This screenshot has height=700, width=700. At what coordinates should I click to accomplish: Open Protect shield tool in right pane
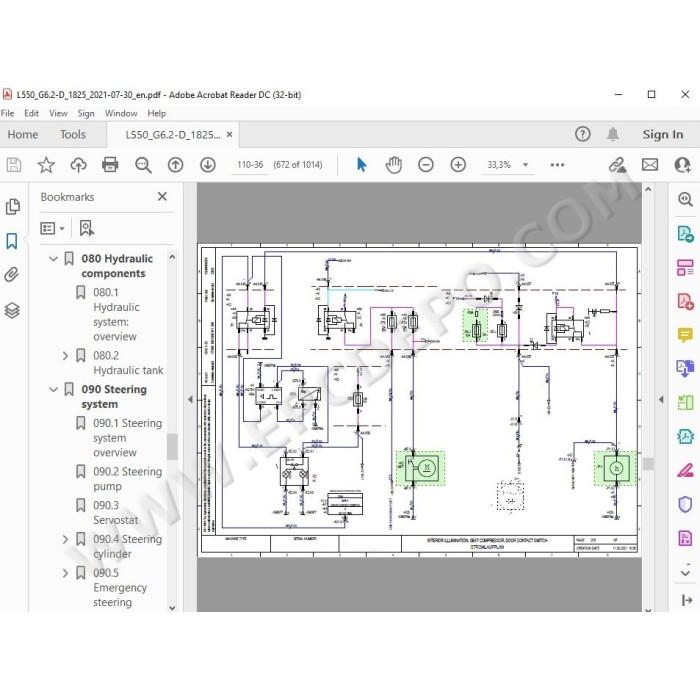coord(685,504)
